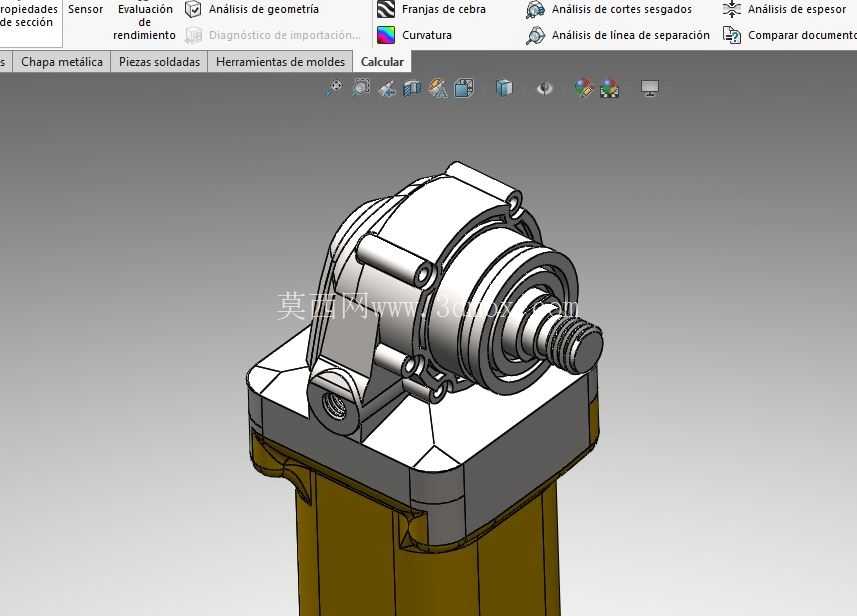Open Comparar documentos tool
This screenshot has height=616, width=857.
(x=789, y=35)
